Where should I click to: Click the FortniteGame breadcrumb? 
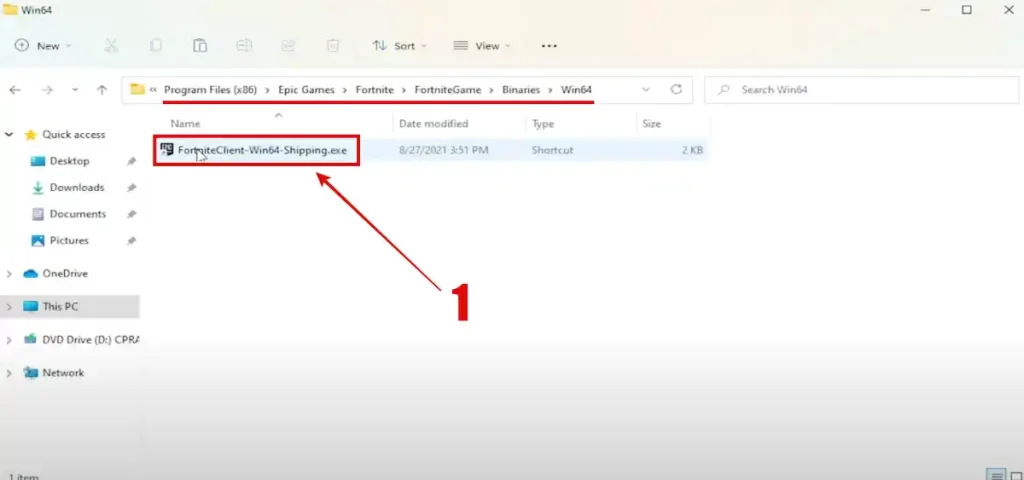tap(447, 89)
